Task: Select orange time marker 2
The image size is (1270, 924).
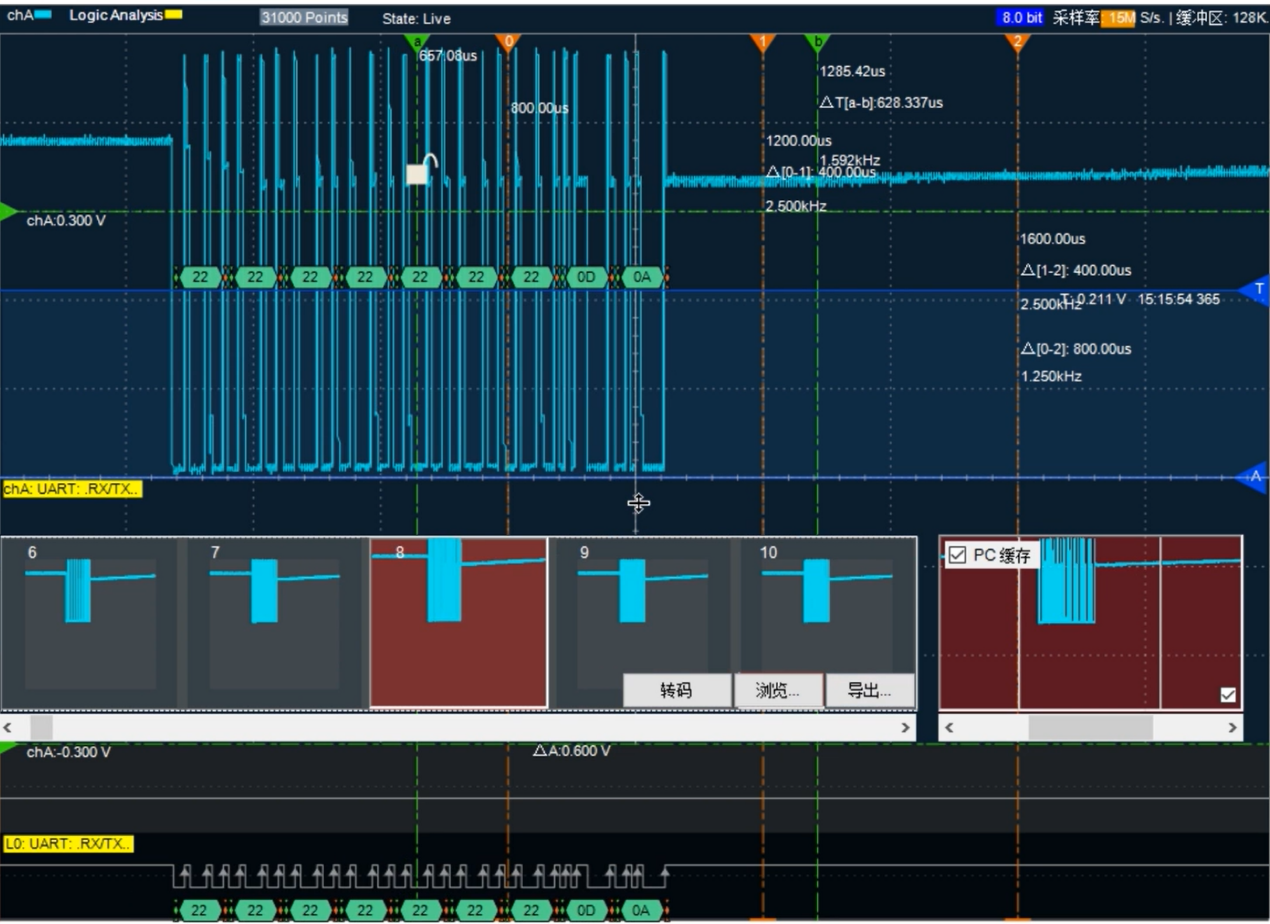Action: pyautogui.click(x=1017, y=41)
